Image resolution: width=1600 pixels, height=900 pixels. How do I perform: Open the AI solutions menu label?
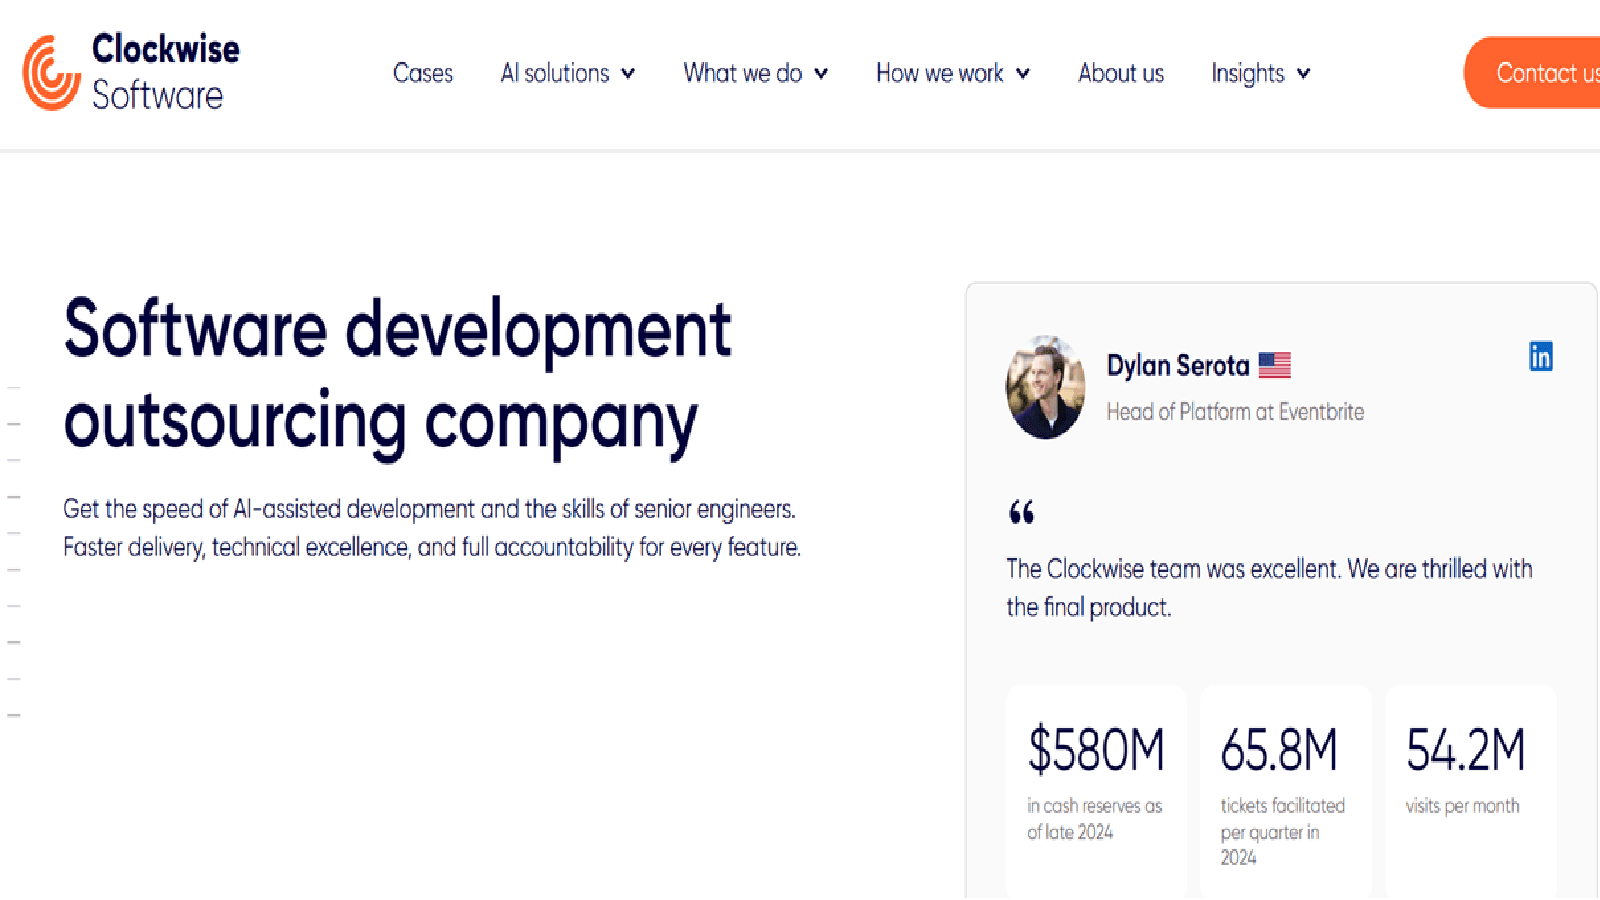click(x=555, y=73)
